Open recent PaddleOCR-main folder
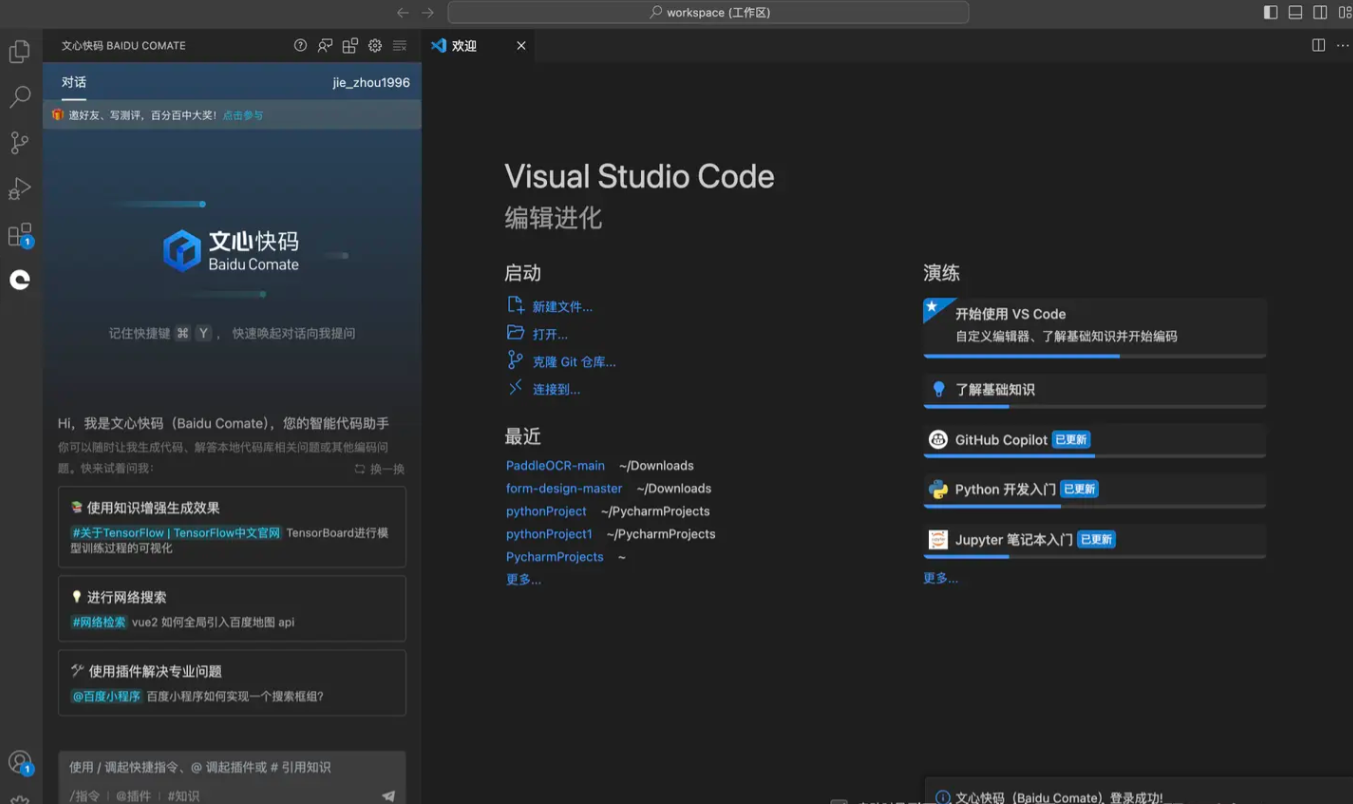This screenshot has height=804, width=1353. coord(555,466)
